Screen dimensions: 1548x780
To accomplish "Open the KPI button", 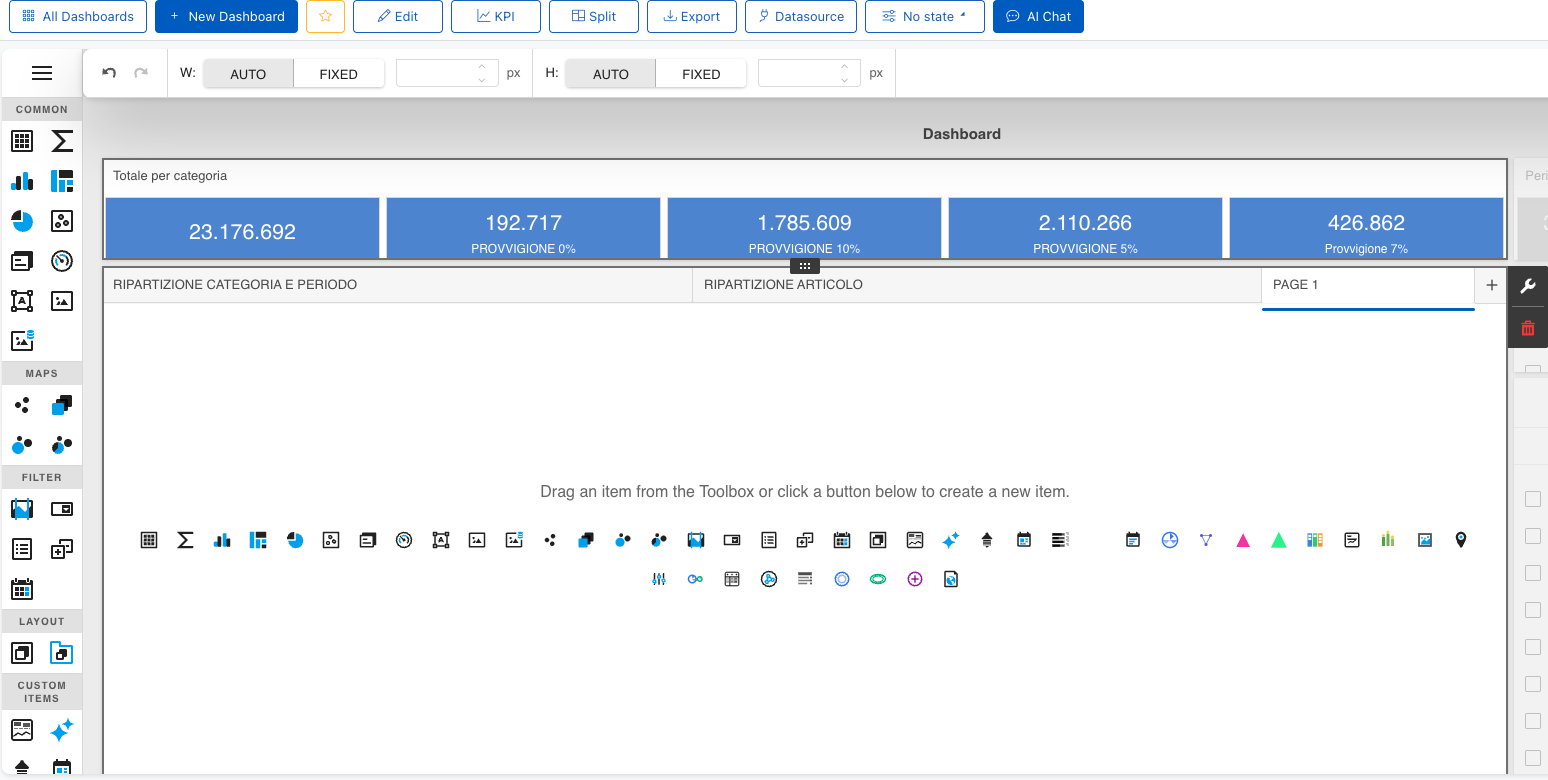I will coord(496,16).
